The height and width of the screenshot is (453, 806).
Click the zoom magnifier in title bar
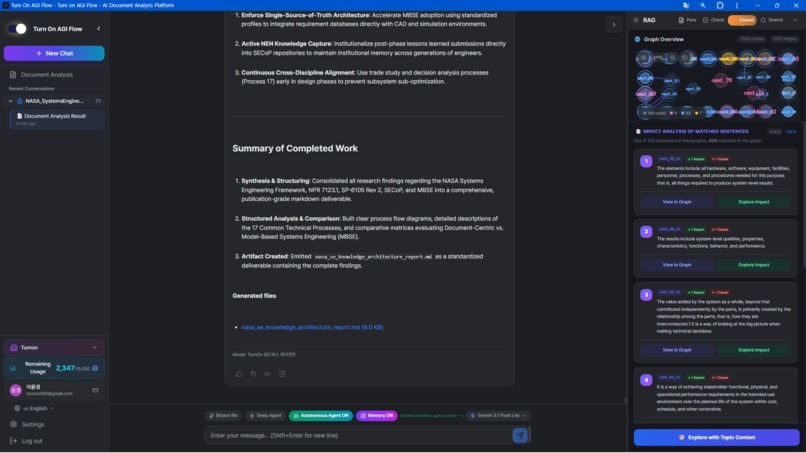click(703, 5)
